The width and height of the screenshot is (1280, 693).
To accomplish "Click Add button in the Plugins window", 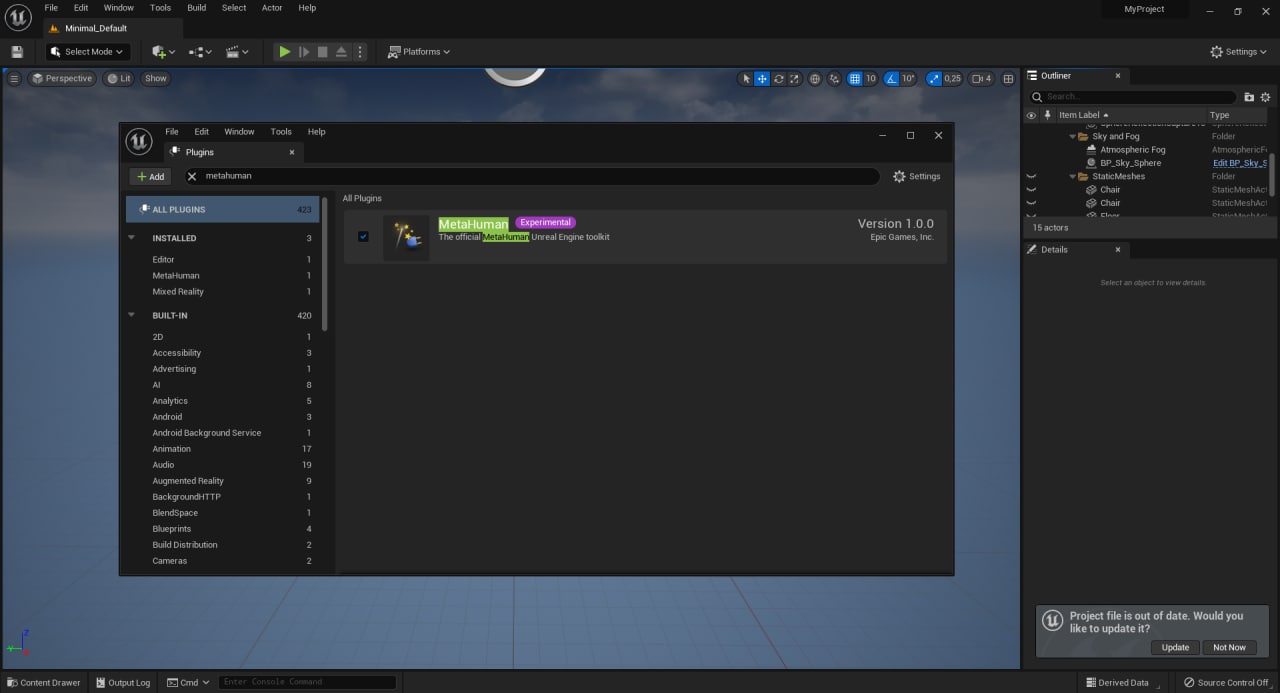I will coord(150,176).
